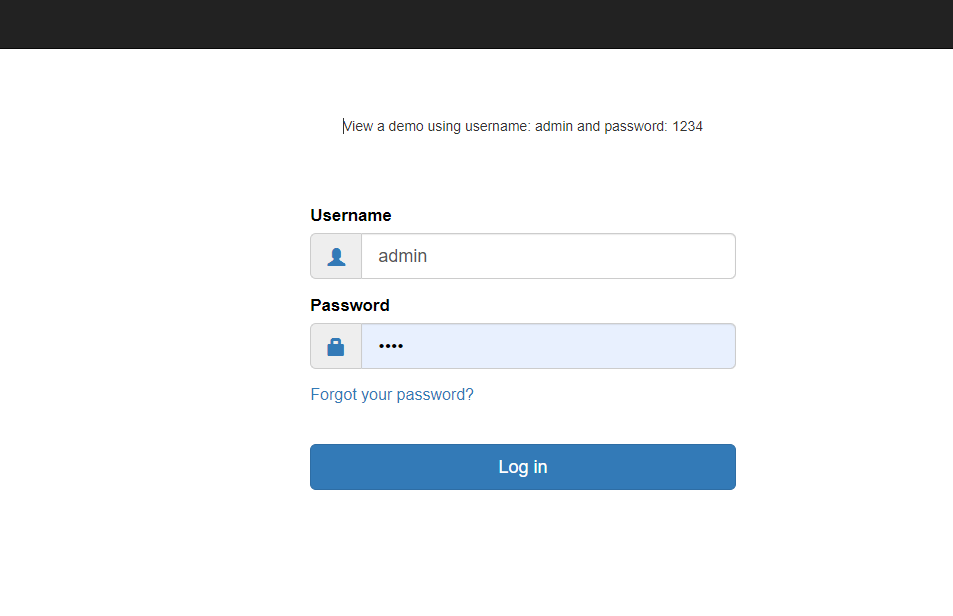Click the bold Password label
953x616 pixels.
(350, 305)
